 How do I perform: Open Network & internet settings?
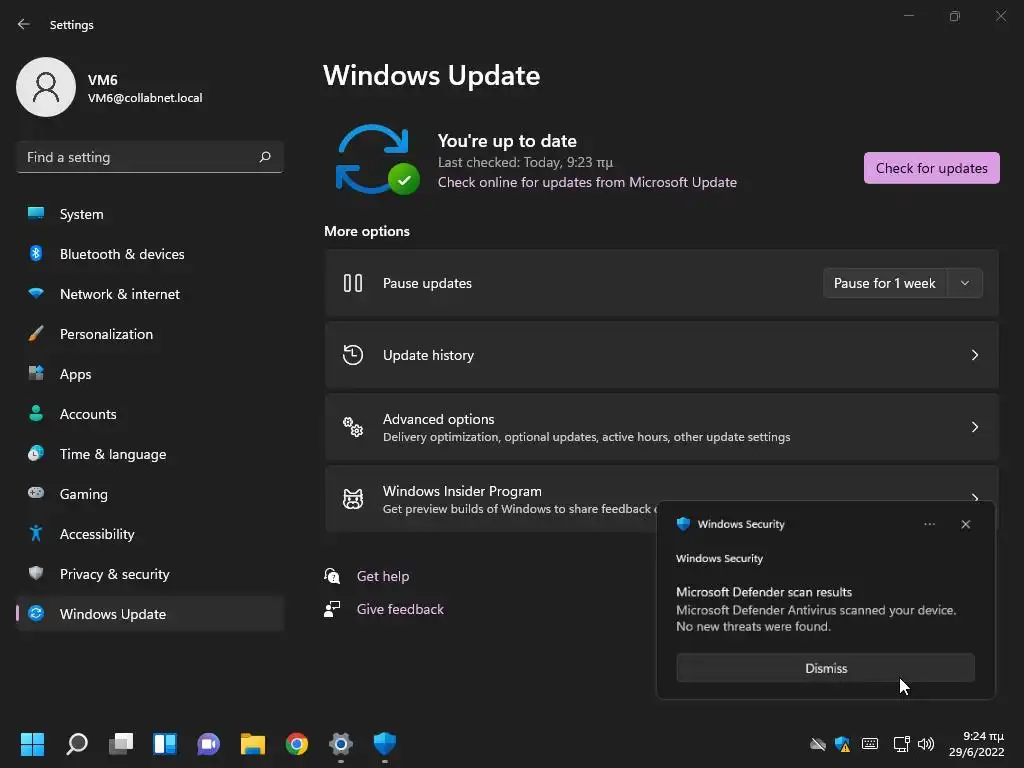tap(150, 294)
